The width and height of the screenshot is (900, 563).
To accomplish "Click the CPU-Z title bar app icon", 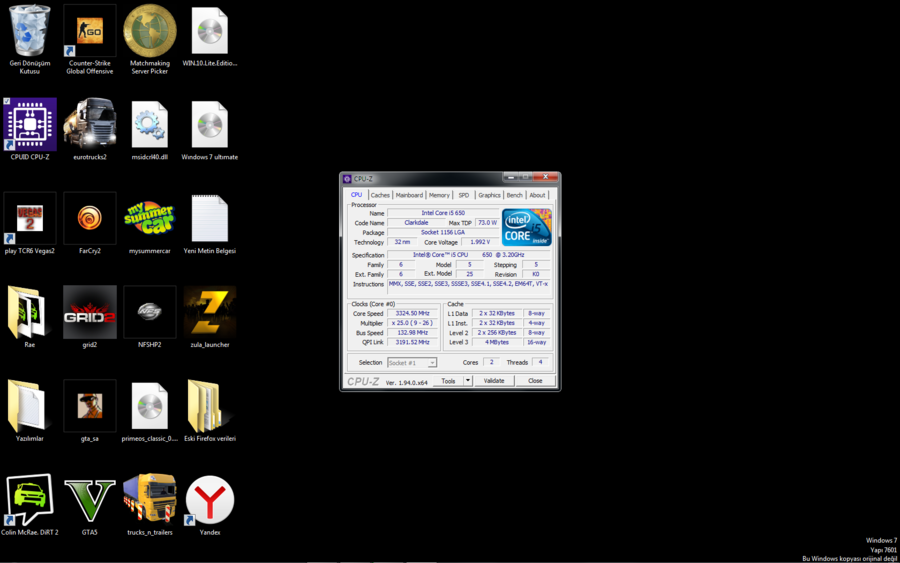I will tap(347, 178).
